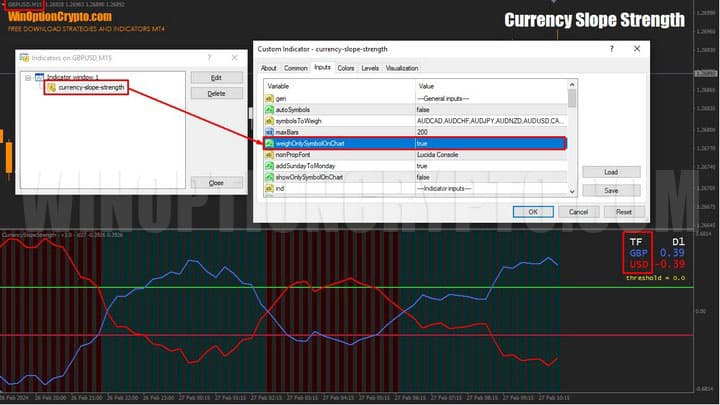
Task: Open the Colors tab
Action: 346,68
